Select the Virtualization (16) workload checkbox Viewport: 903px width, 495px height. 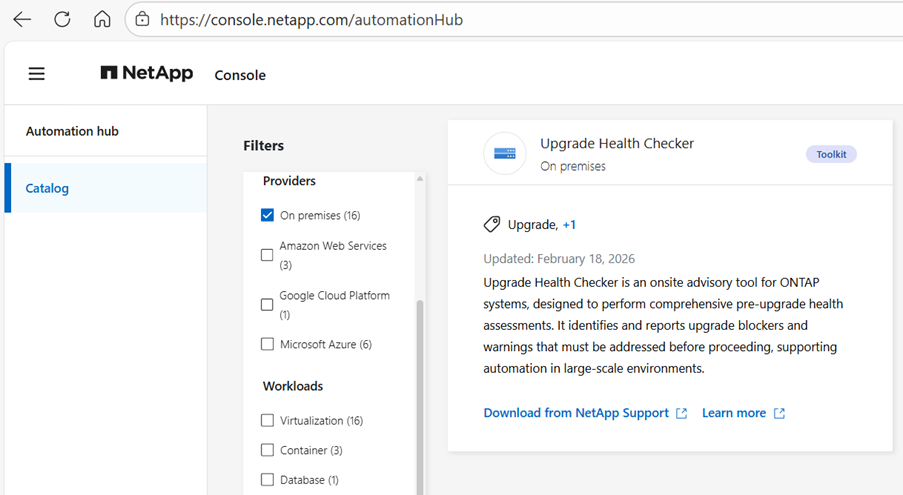click(x=267, y=420)
